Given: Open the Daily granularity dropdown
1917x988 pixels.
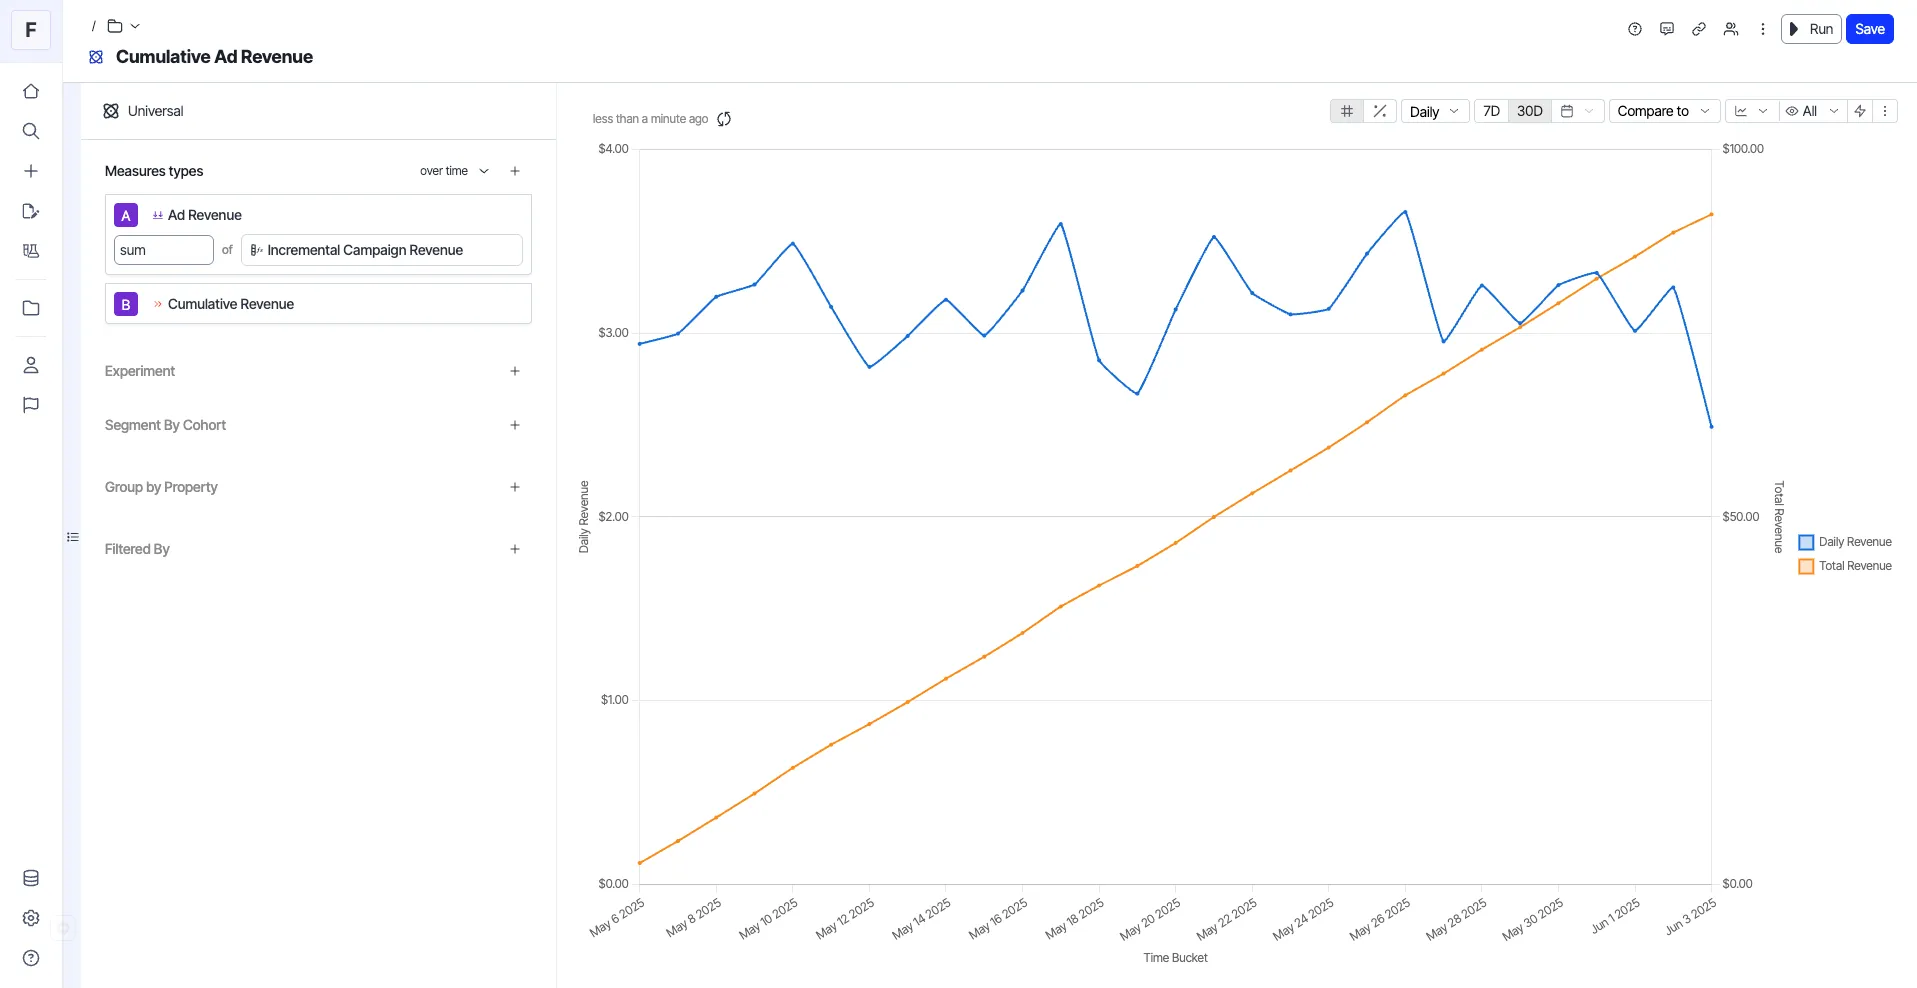Looking at the screenshot, I should pyautogui.click(x=1435, y=111).
